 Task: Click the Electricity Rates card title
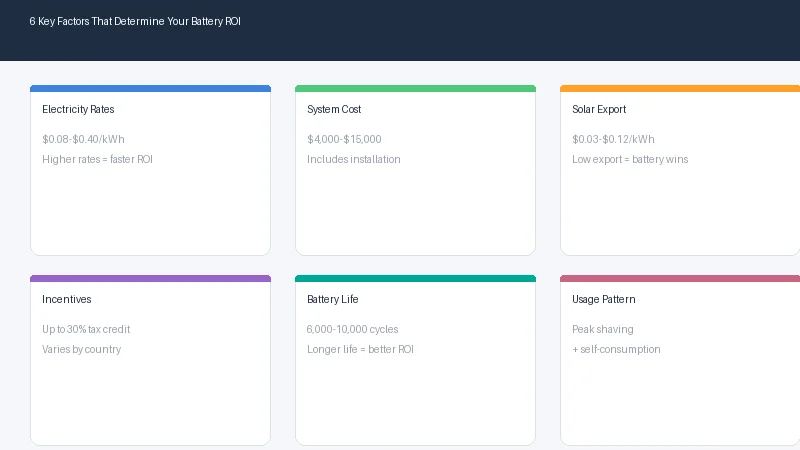click(x=78, y=109)
